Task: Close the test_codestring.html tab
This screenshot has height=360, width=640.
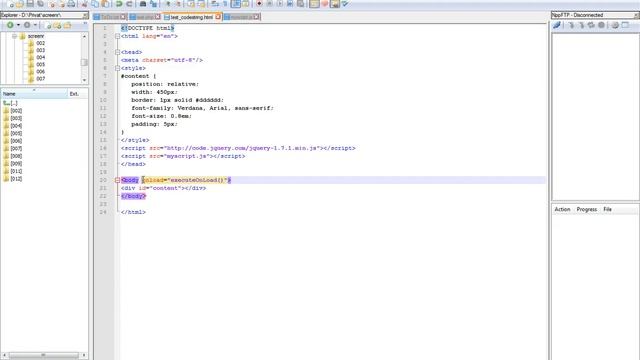Action: (x=218, y=17)
